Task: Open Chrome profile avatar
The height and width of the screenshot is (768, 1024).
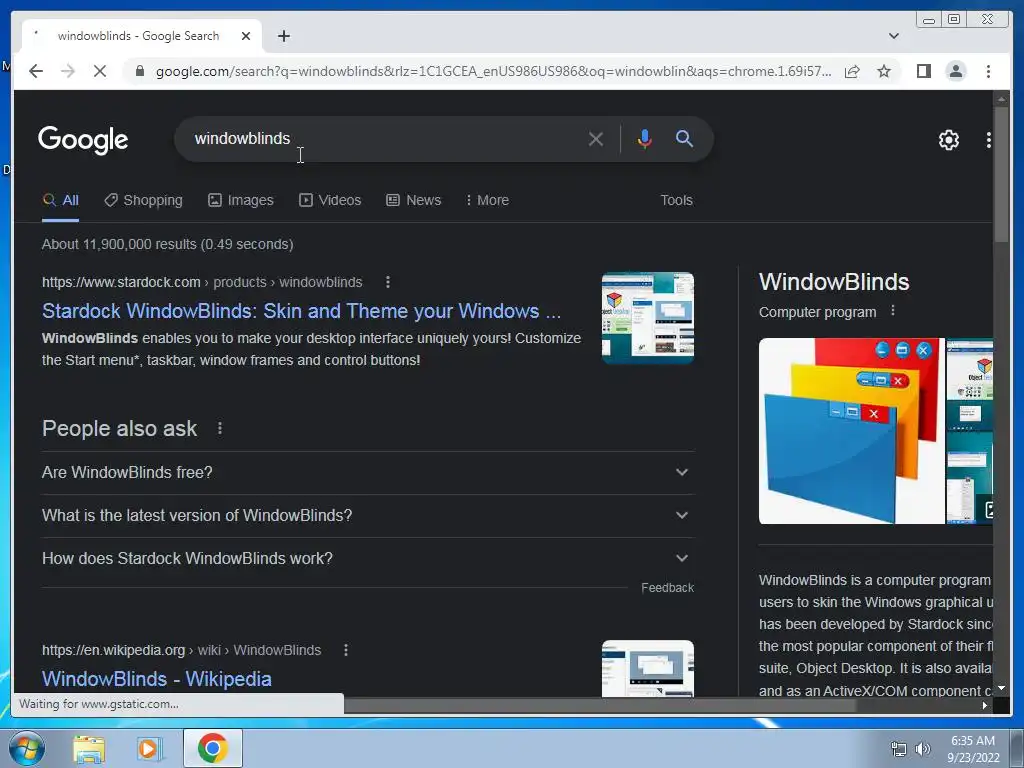Action: [x=955, y=71]
